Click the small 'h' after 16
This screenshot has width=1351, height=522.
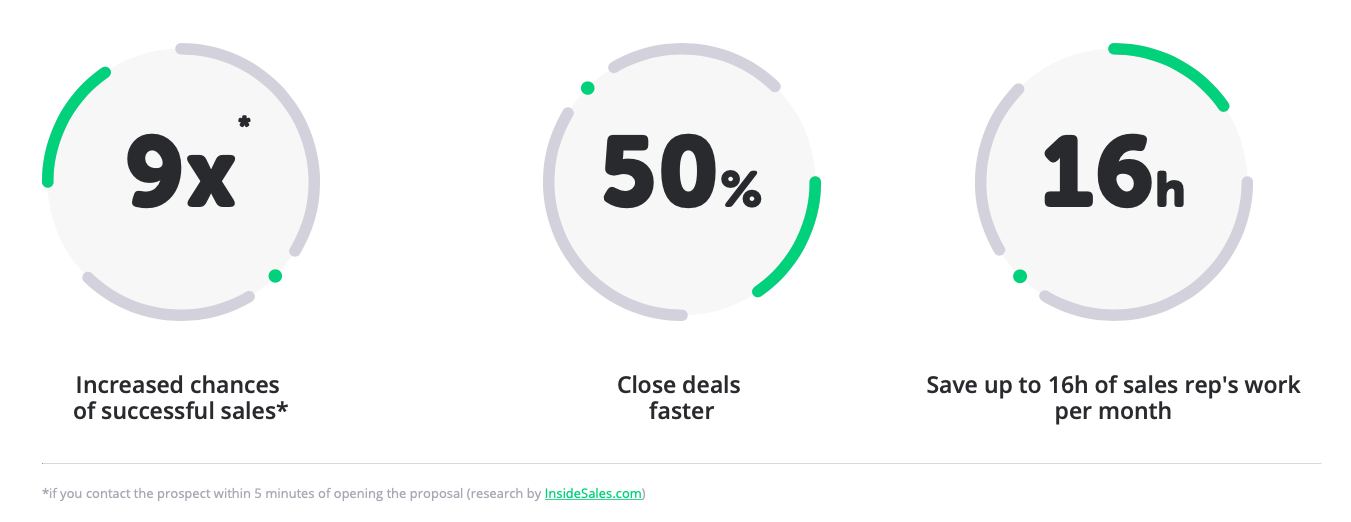[1170, 192]
